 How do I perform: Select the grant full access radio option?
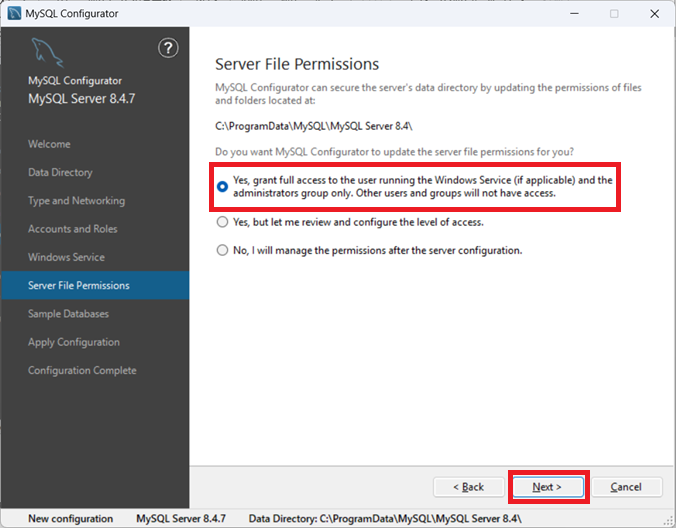[x=222, y=186]
